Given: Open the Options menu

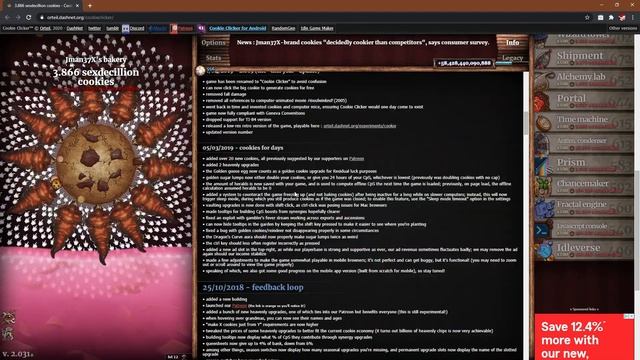Looking at the screenshot, I should (213, 42).
